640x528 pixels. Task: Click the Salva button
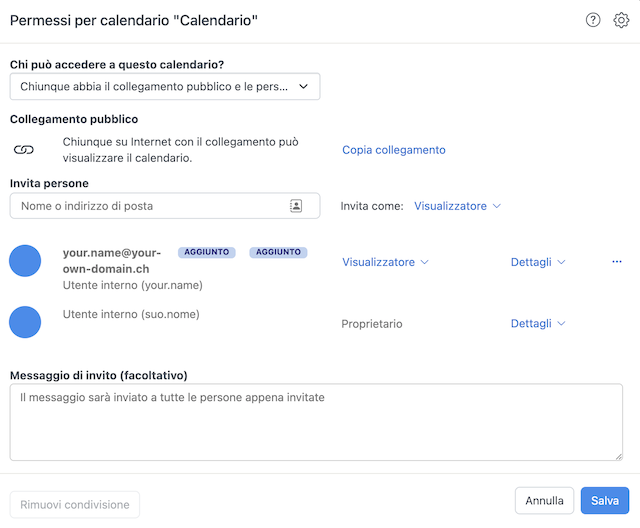[x=604, y=500]
